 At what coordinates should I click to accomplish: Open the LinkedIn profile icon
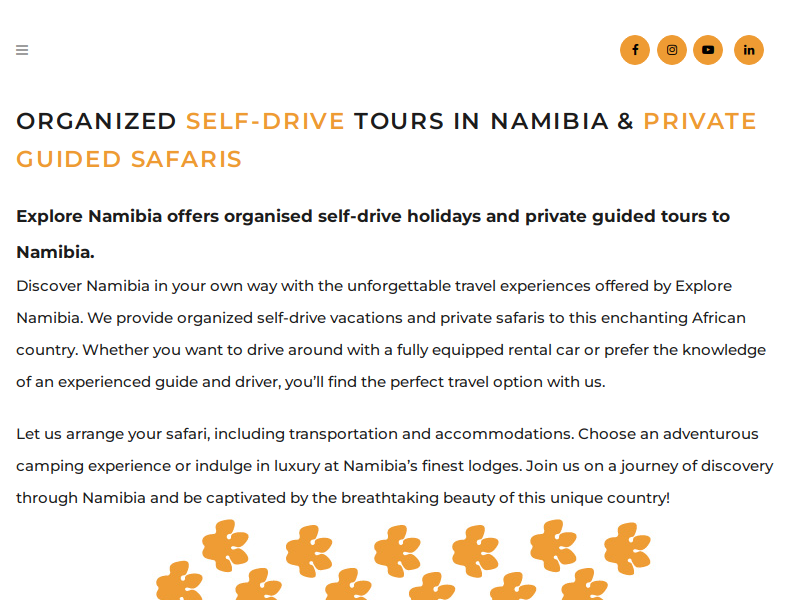(749, 50)
